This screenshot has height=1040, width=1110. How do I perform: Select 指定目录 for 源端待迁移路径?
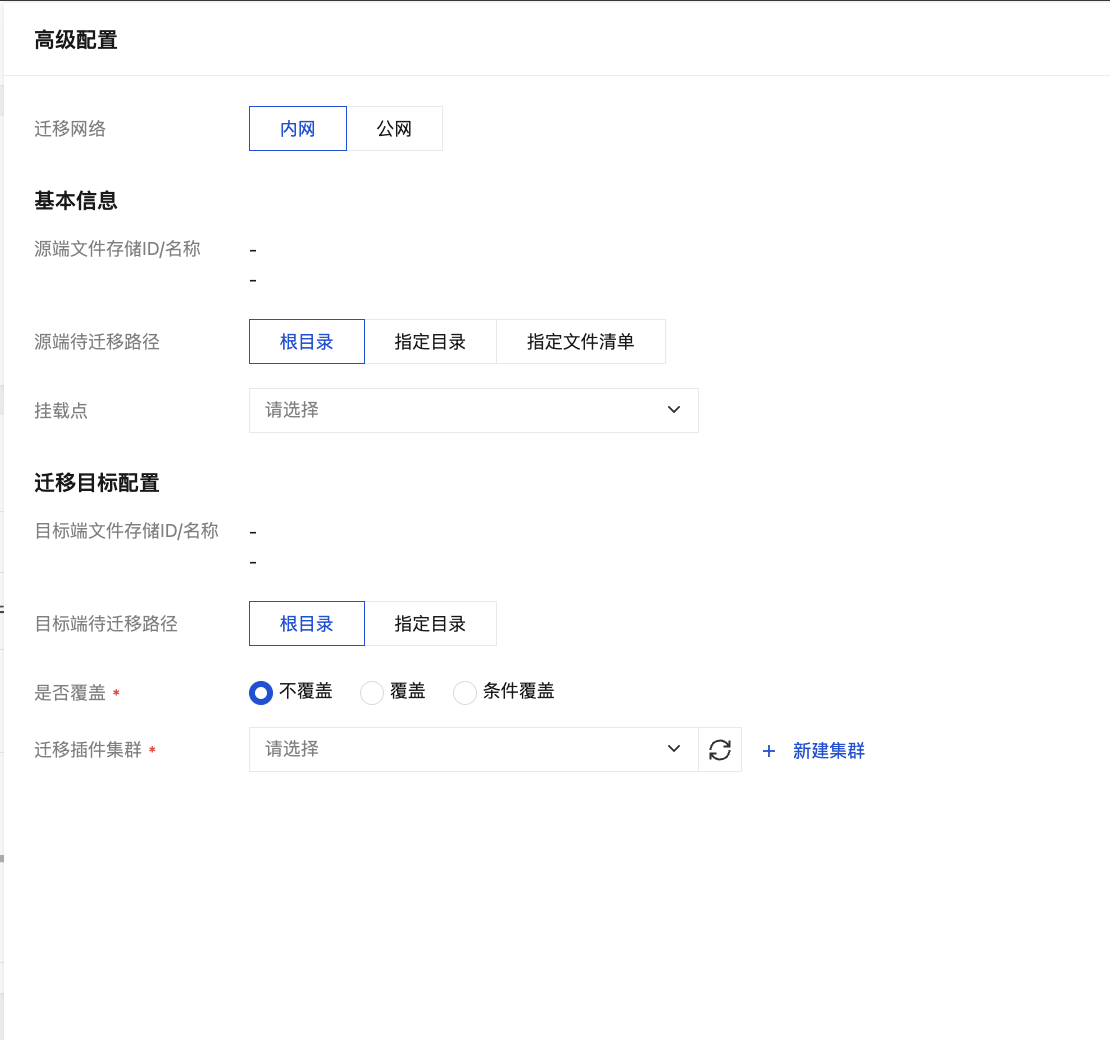[430, 342]
